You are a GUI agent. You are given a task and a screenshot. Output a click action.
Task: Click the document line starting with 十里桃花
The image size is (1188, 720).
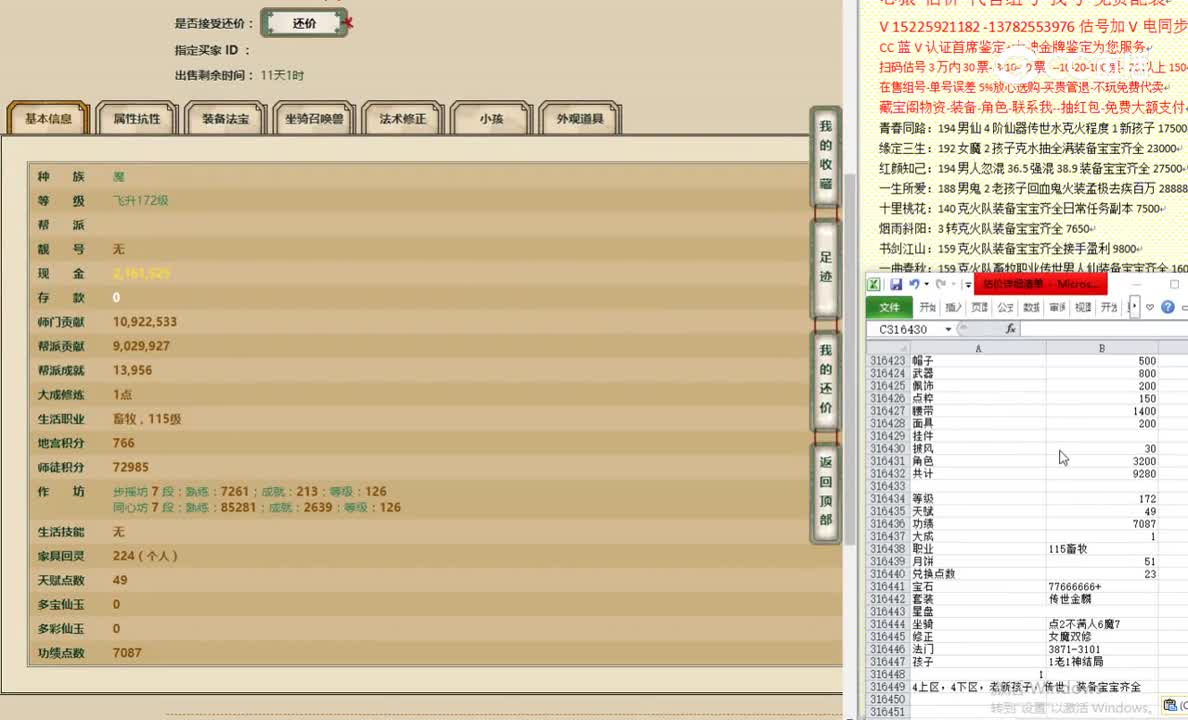click(1023, 208)
